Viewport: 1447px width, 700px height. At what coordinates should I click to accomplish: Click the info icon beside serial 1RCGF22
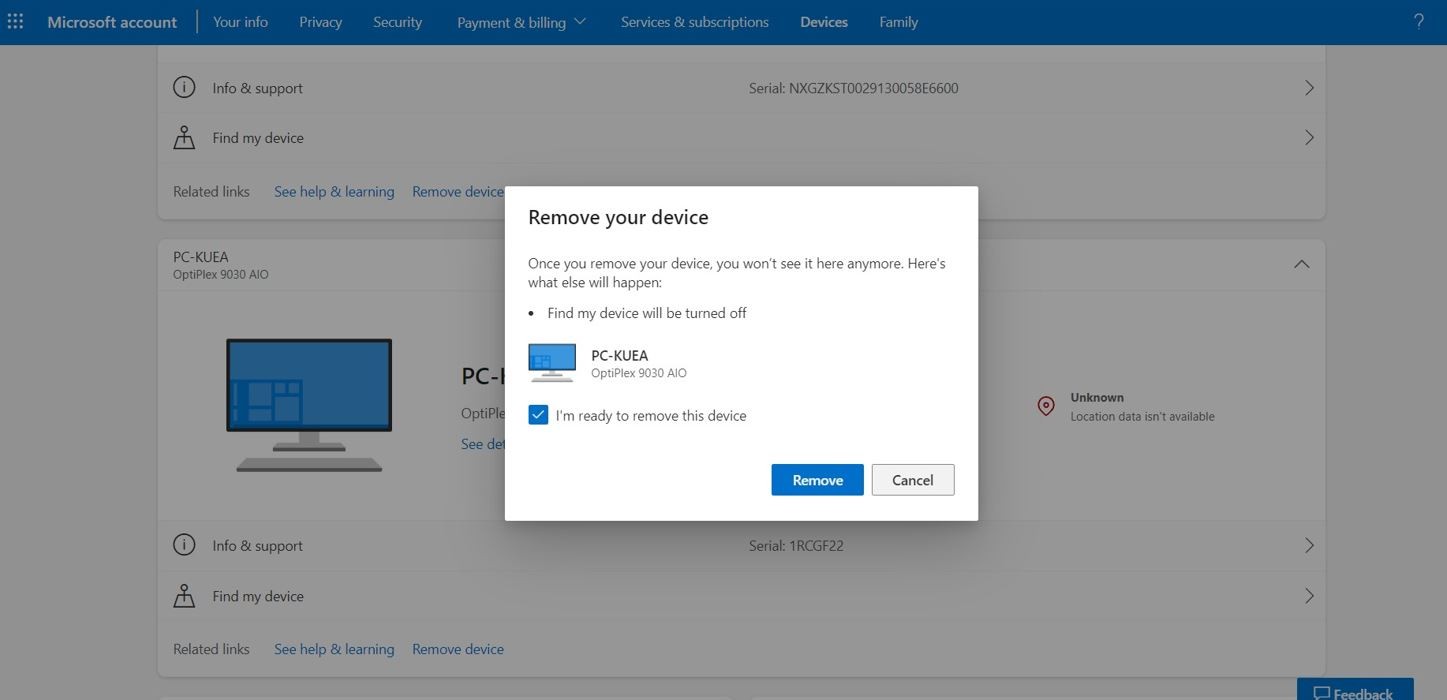coord(184,546)
